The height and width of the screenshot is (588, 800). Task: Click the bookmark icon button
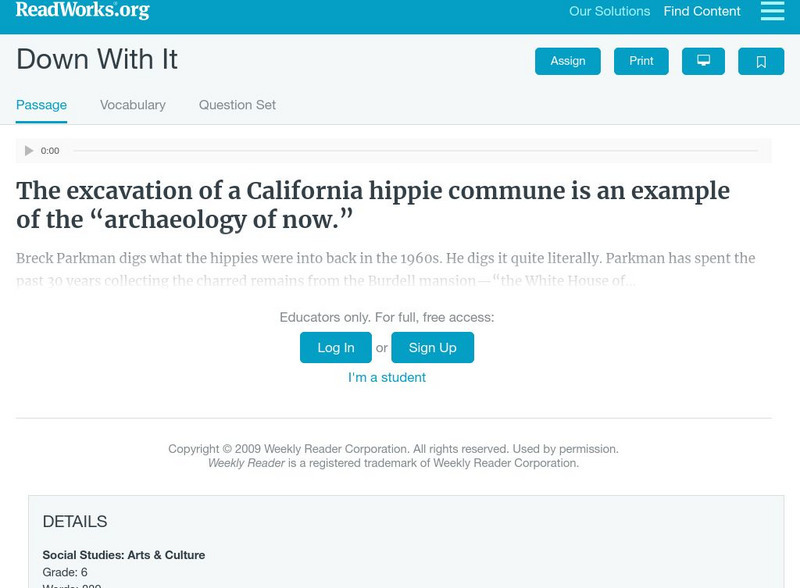761,61
